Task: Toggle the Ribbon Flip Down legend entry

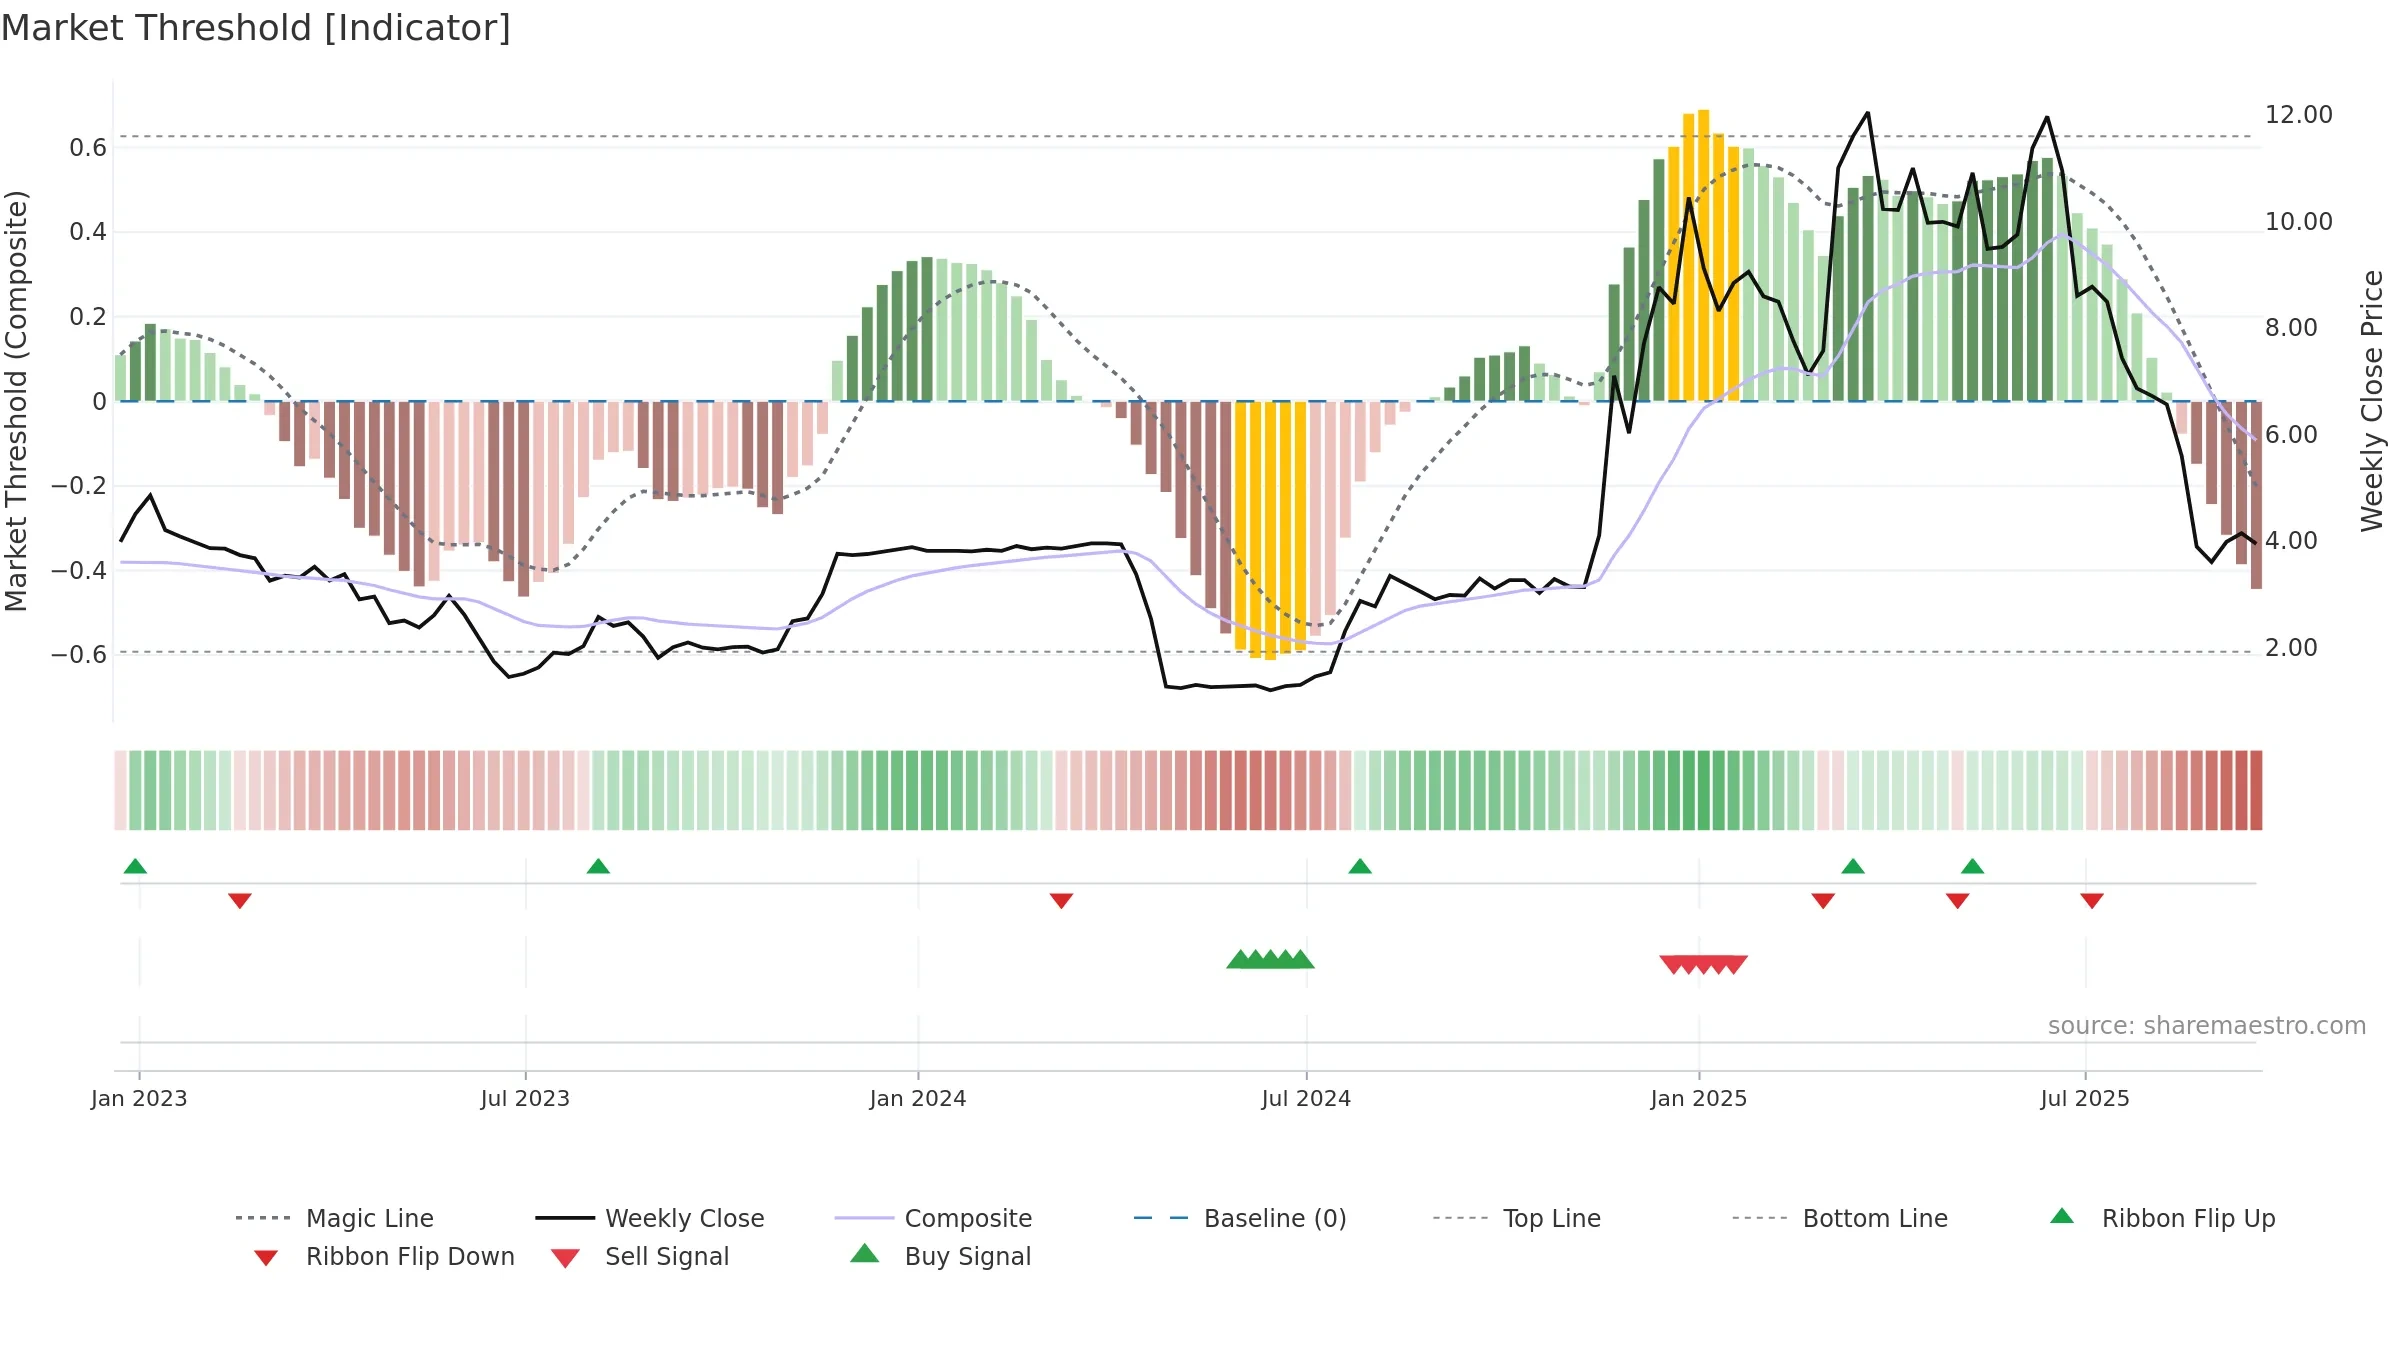Action: pos(383,1256)
